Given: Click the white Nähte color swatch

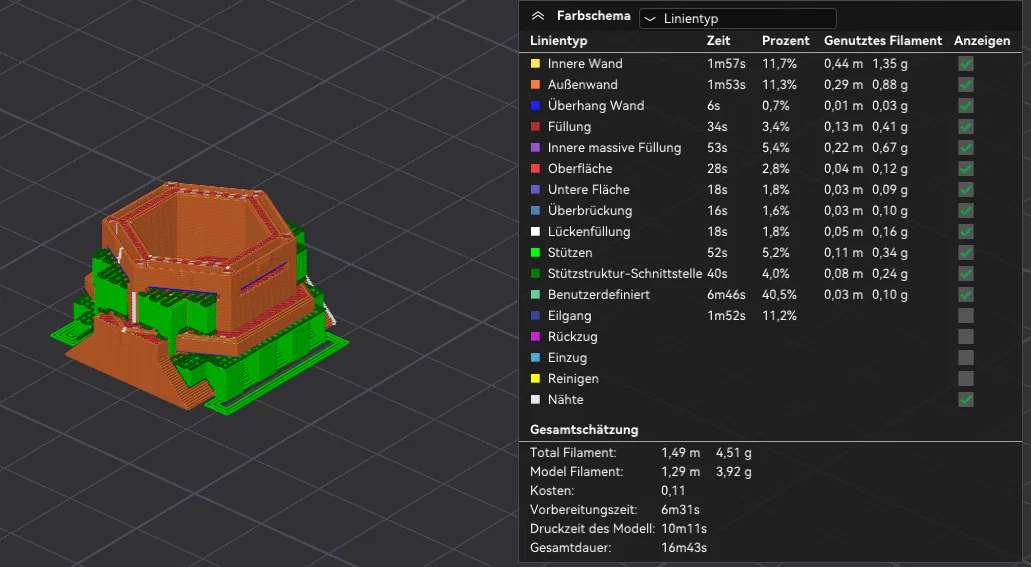Looking at the screenshot, I should tap(535, 400).
